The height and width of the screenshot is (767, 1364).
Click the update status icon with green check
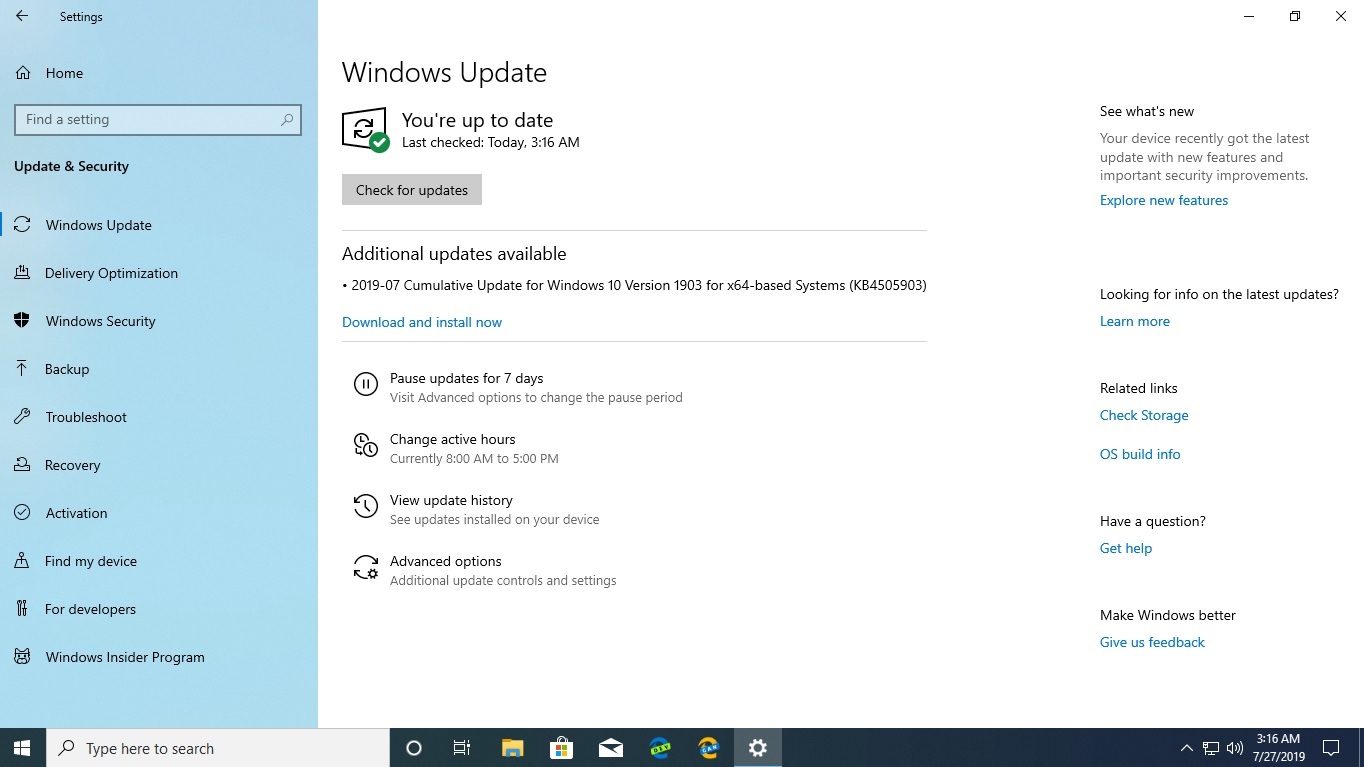(365, 130)
